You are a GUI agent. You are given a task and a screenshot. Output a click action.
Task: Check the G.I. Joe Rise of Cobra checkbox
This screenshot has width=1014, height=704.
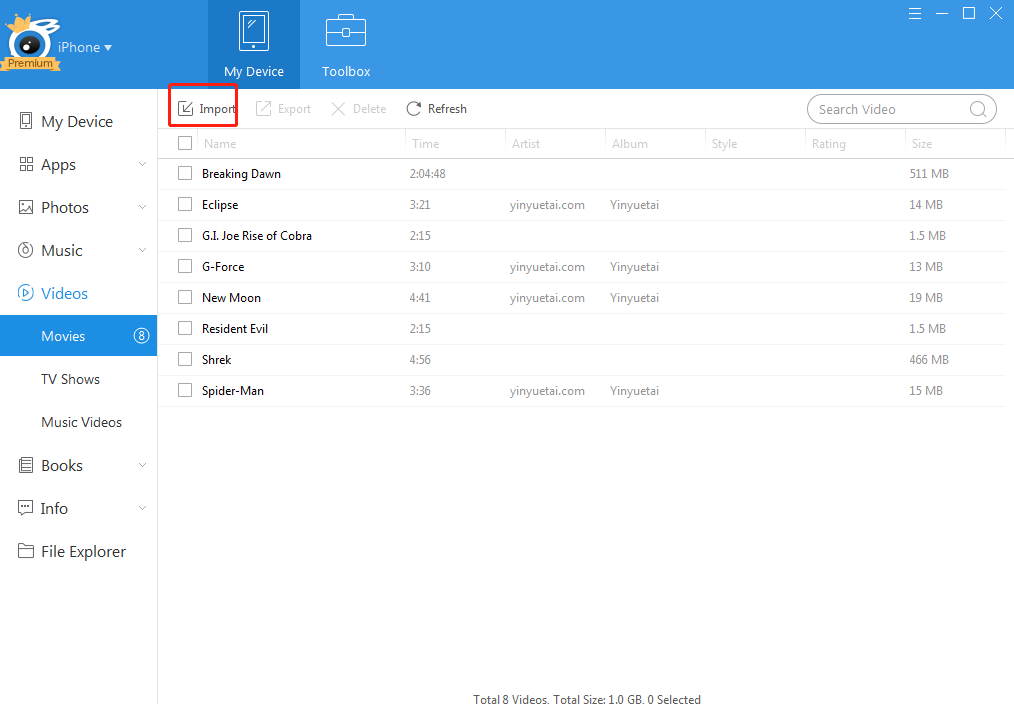185,235
